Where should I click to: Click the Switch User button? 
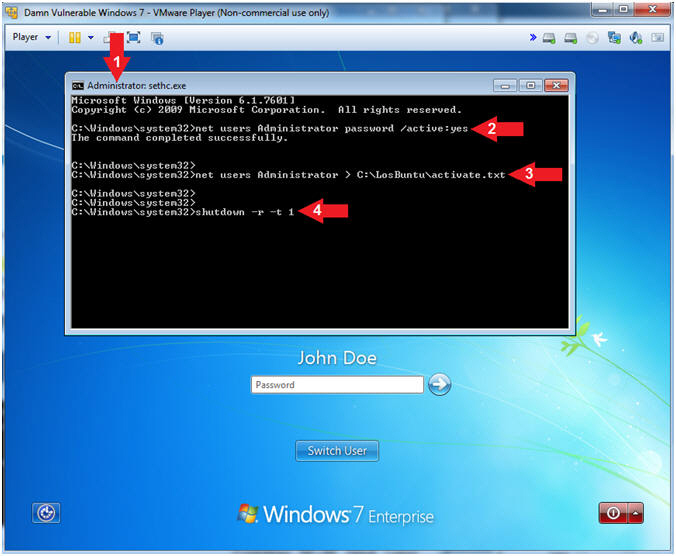pos(337,451)
